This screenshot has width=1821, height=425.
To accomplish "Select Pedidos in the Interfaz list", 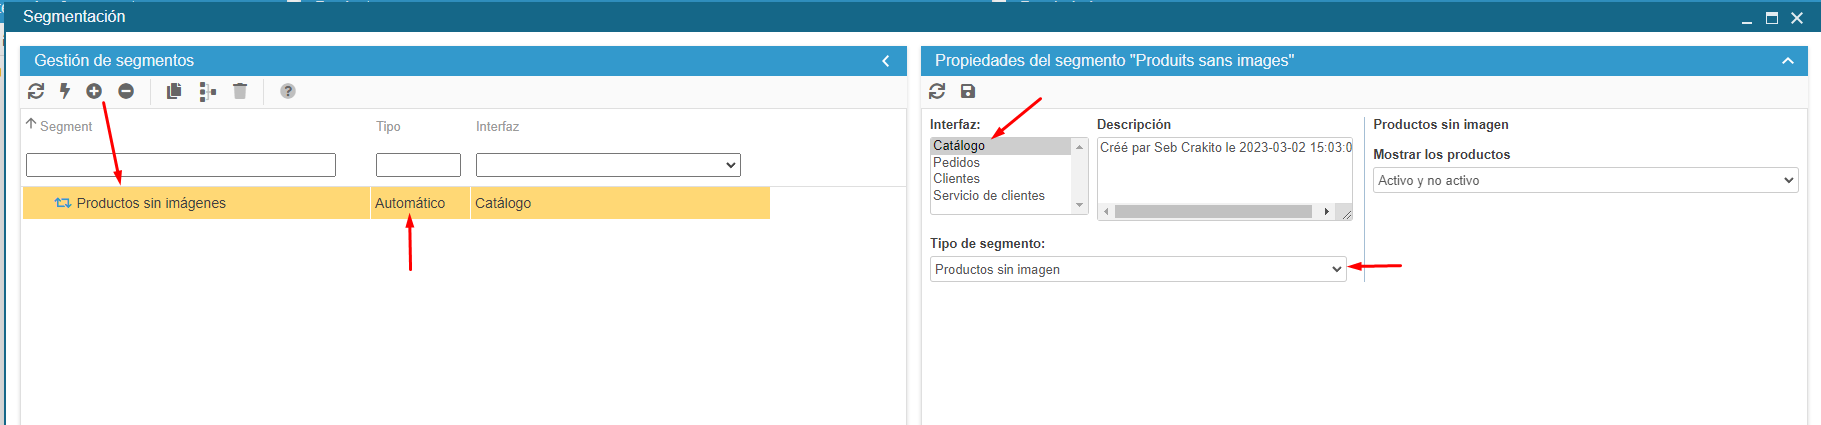I will [957, 162].
